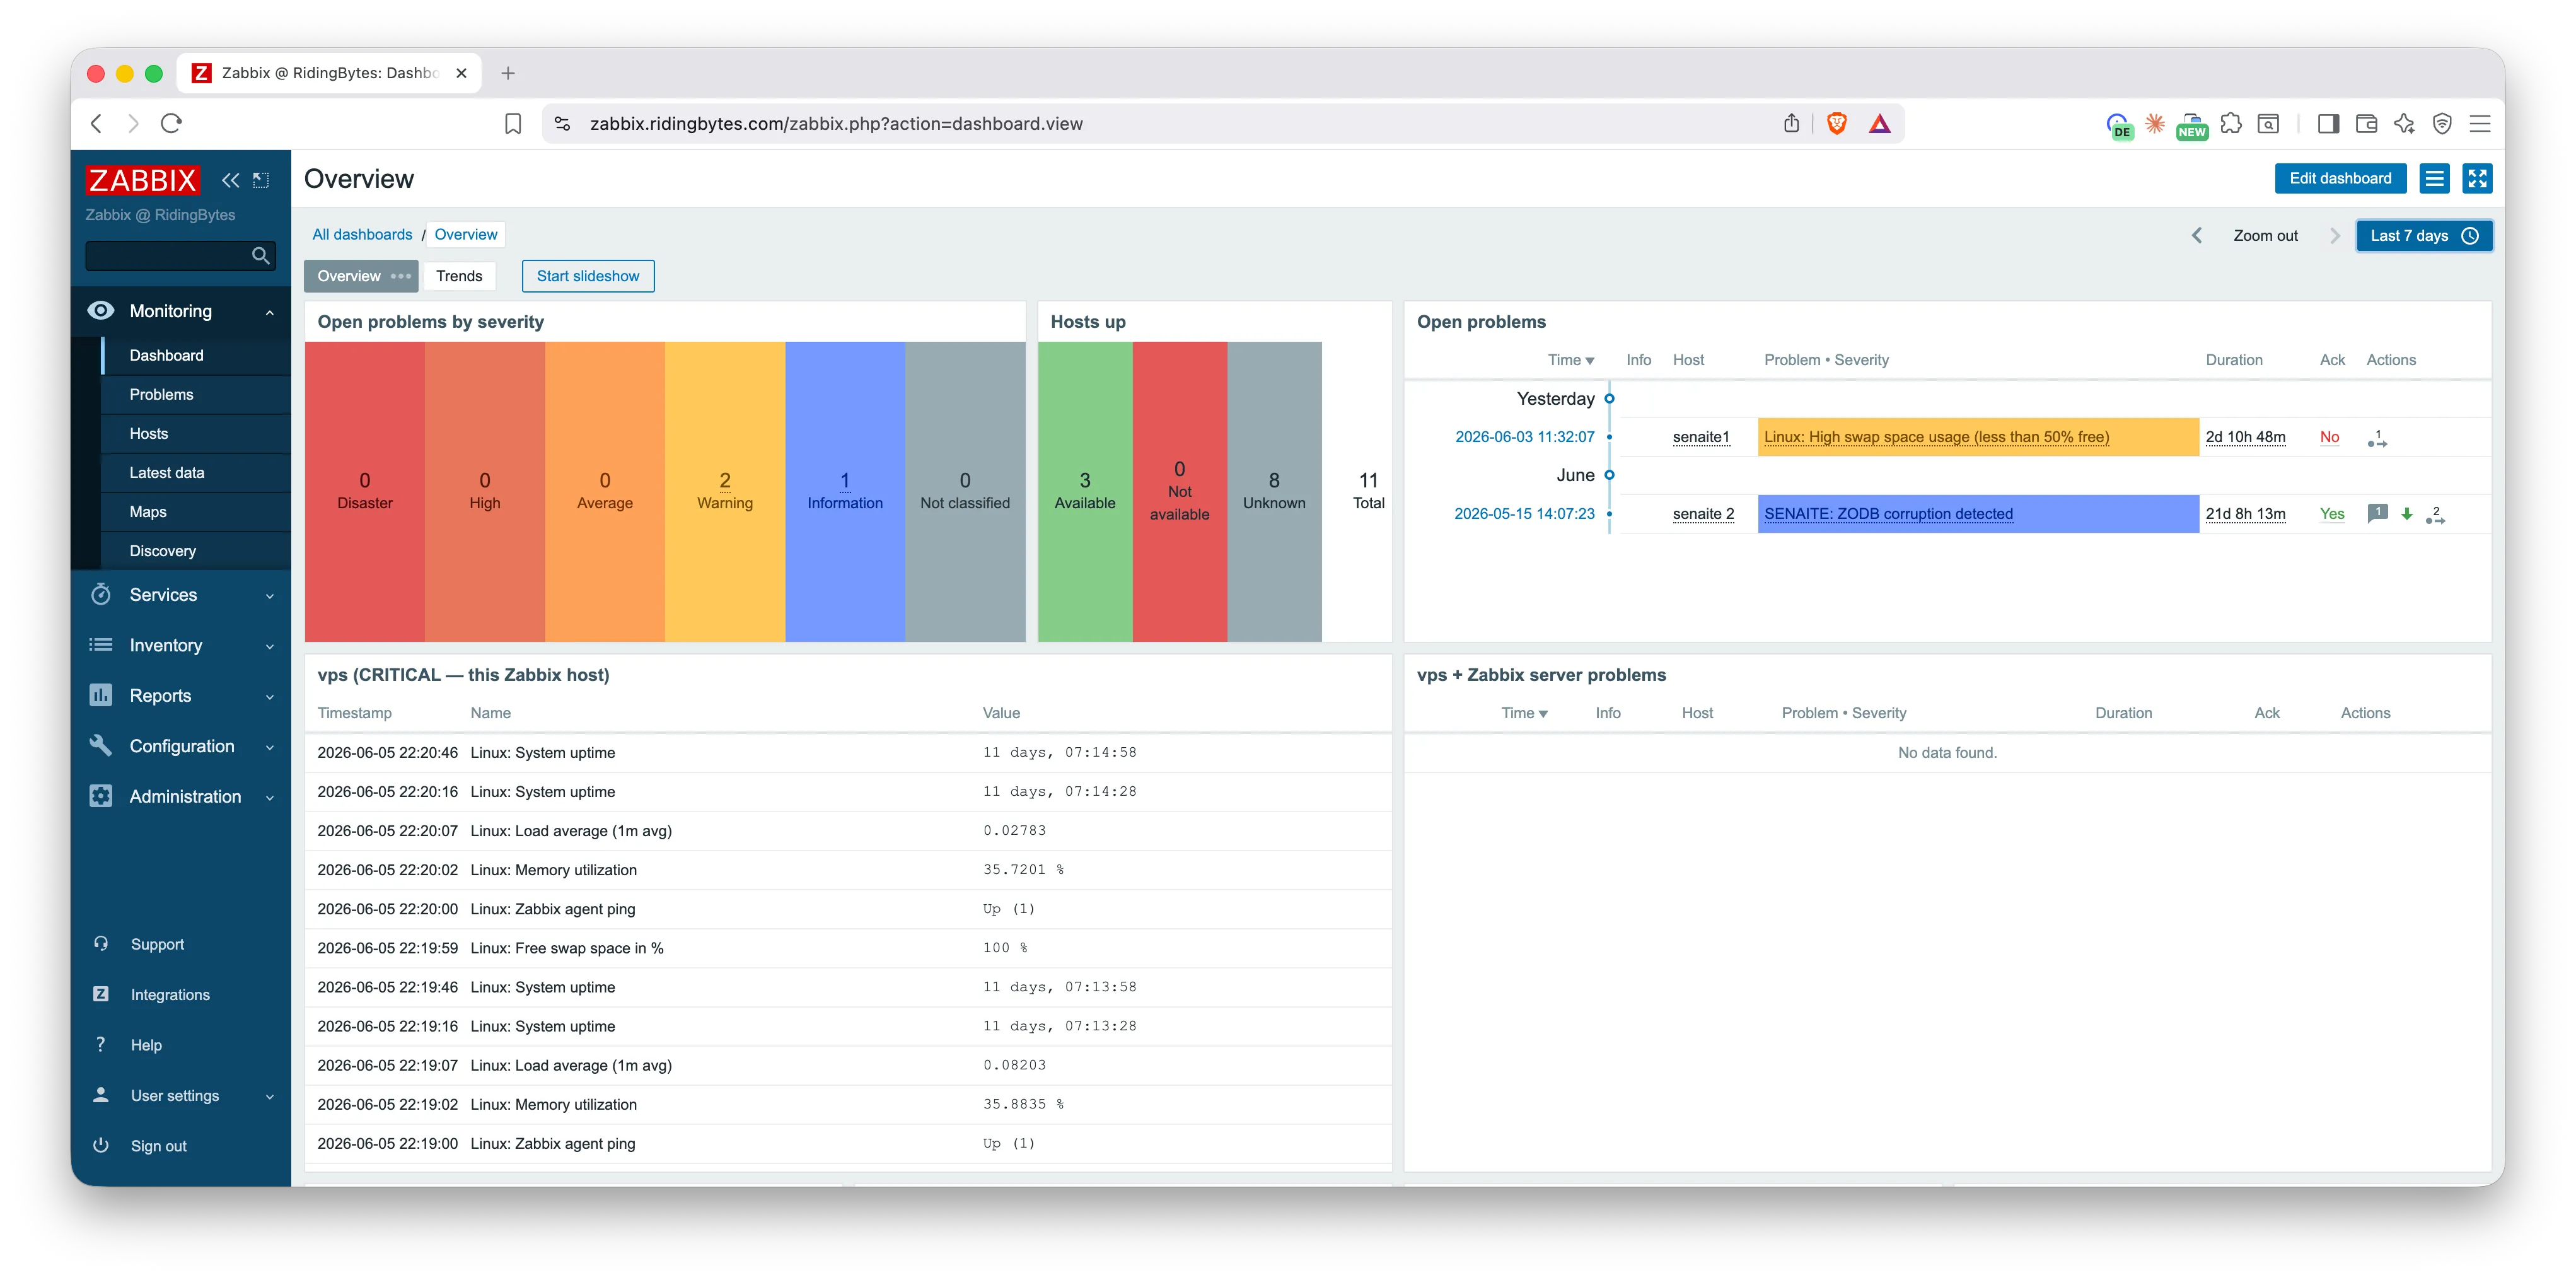This screenshot has height=1280, width=2576.
Task: Click the Services clock icon
Action: tap(101, 595)
